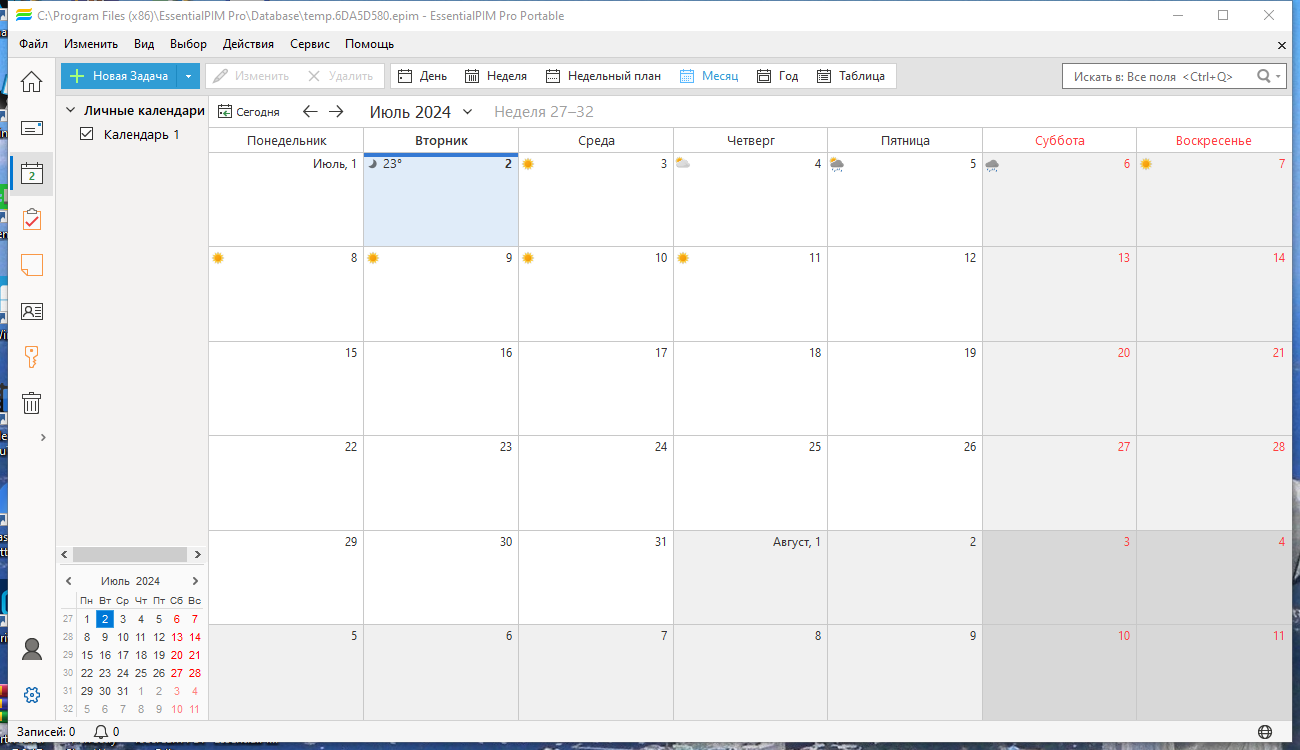Select the July 17 day cell
1300x750 pixels.
(596, 388)
